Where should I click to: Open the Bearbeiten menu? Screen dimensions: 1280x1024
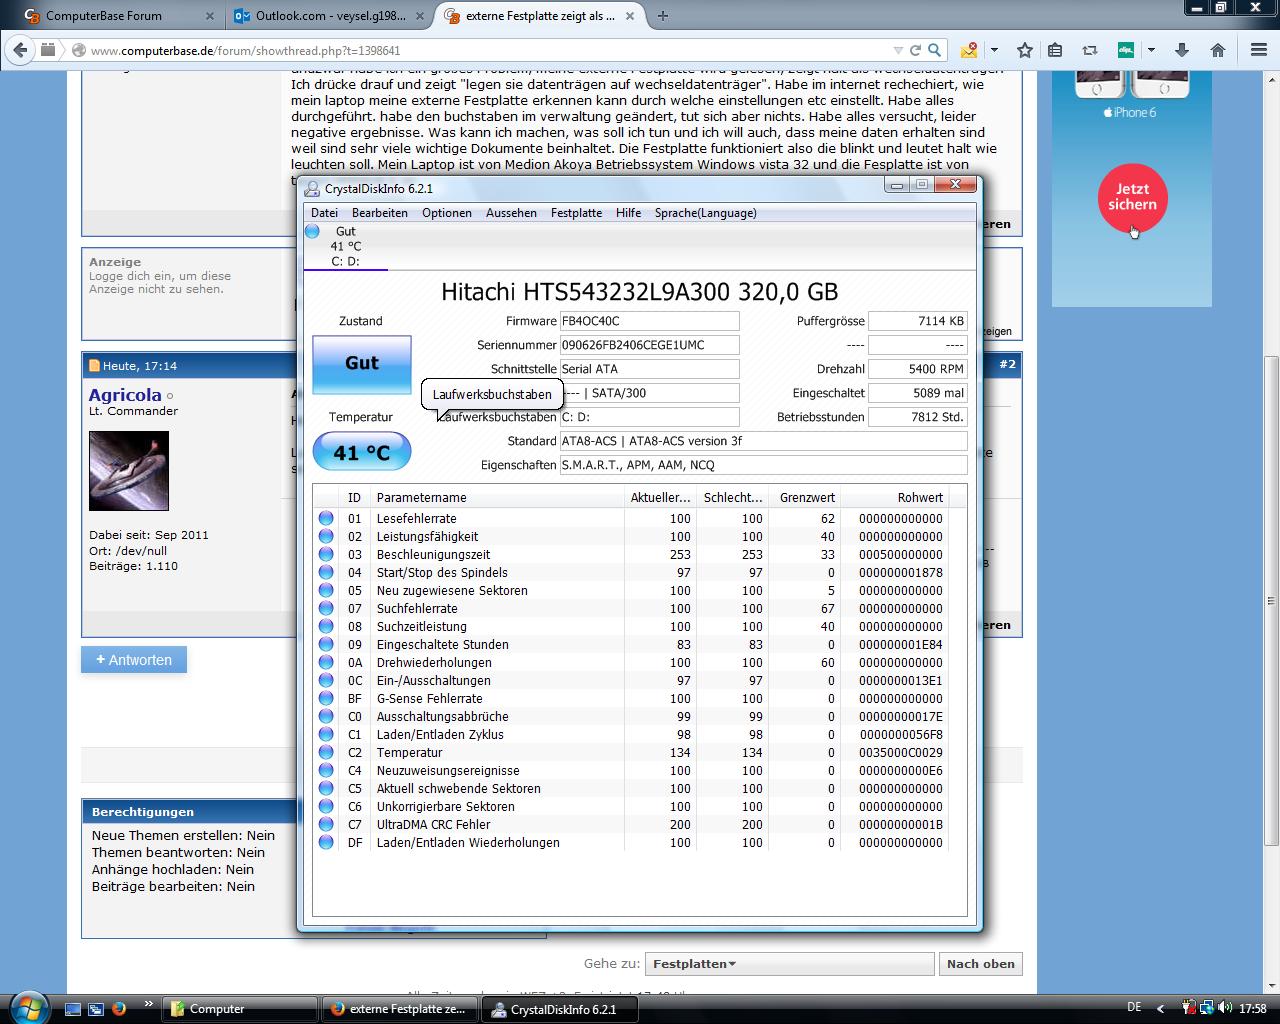point(380,213)
